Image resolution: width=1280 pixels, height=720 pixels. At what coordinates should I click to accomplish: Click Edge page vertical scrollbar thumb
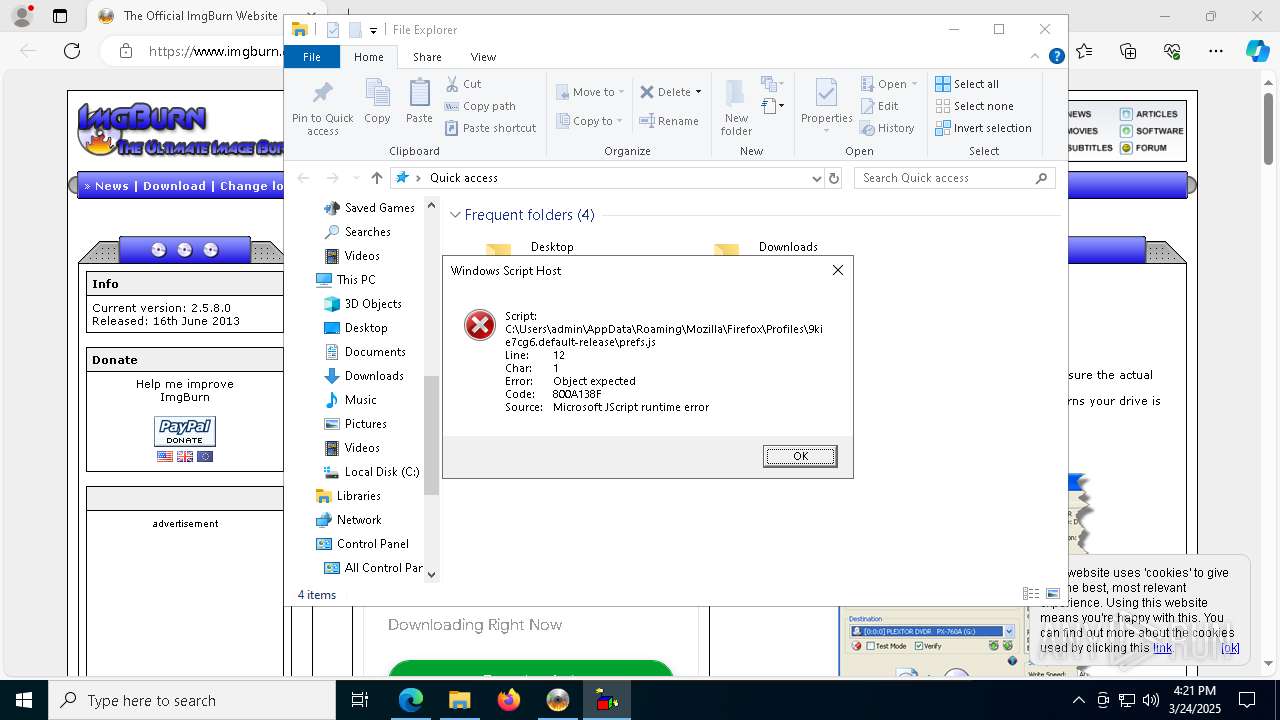(x=1268, y=130)
